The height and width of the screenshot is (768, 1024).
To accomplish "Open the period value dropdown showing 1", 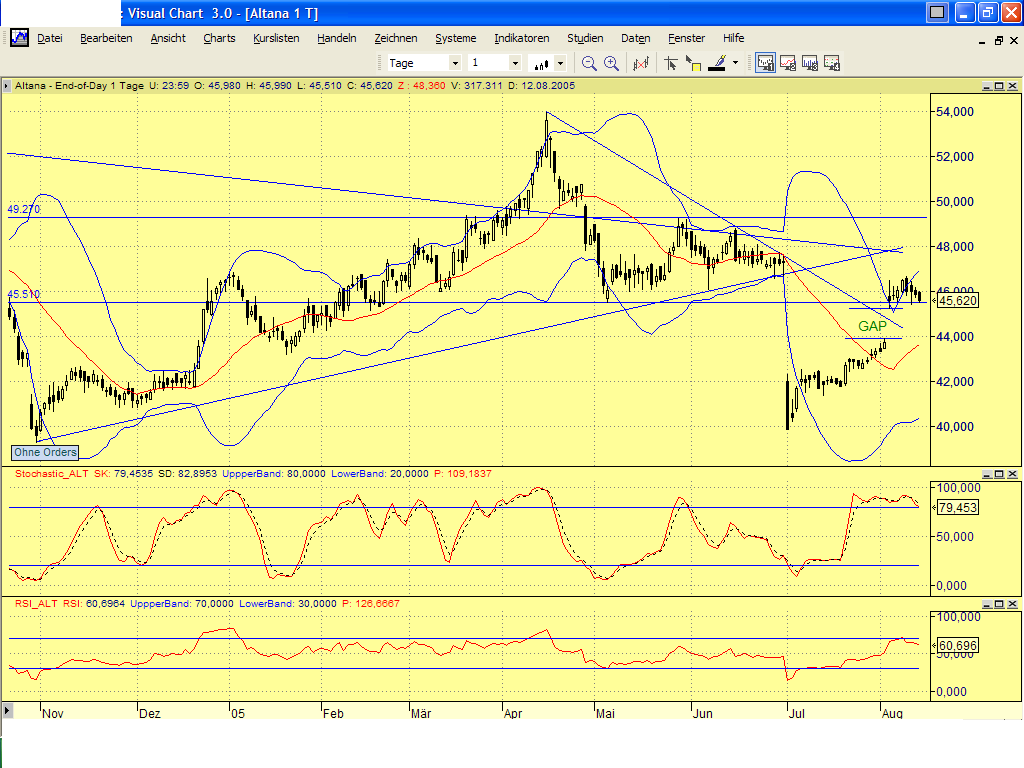I will 515,62.
